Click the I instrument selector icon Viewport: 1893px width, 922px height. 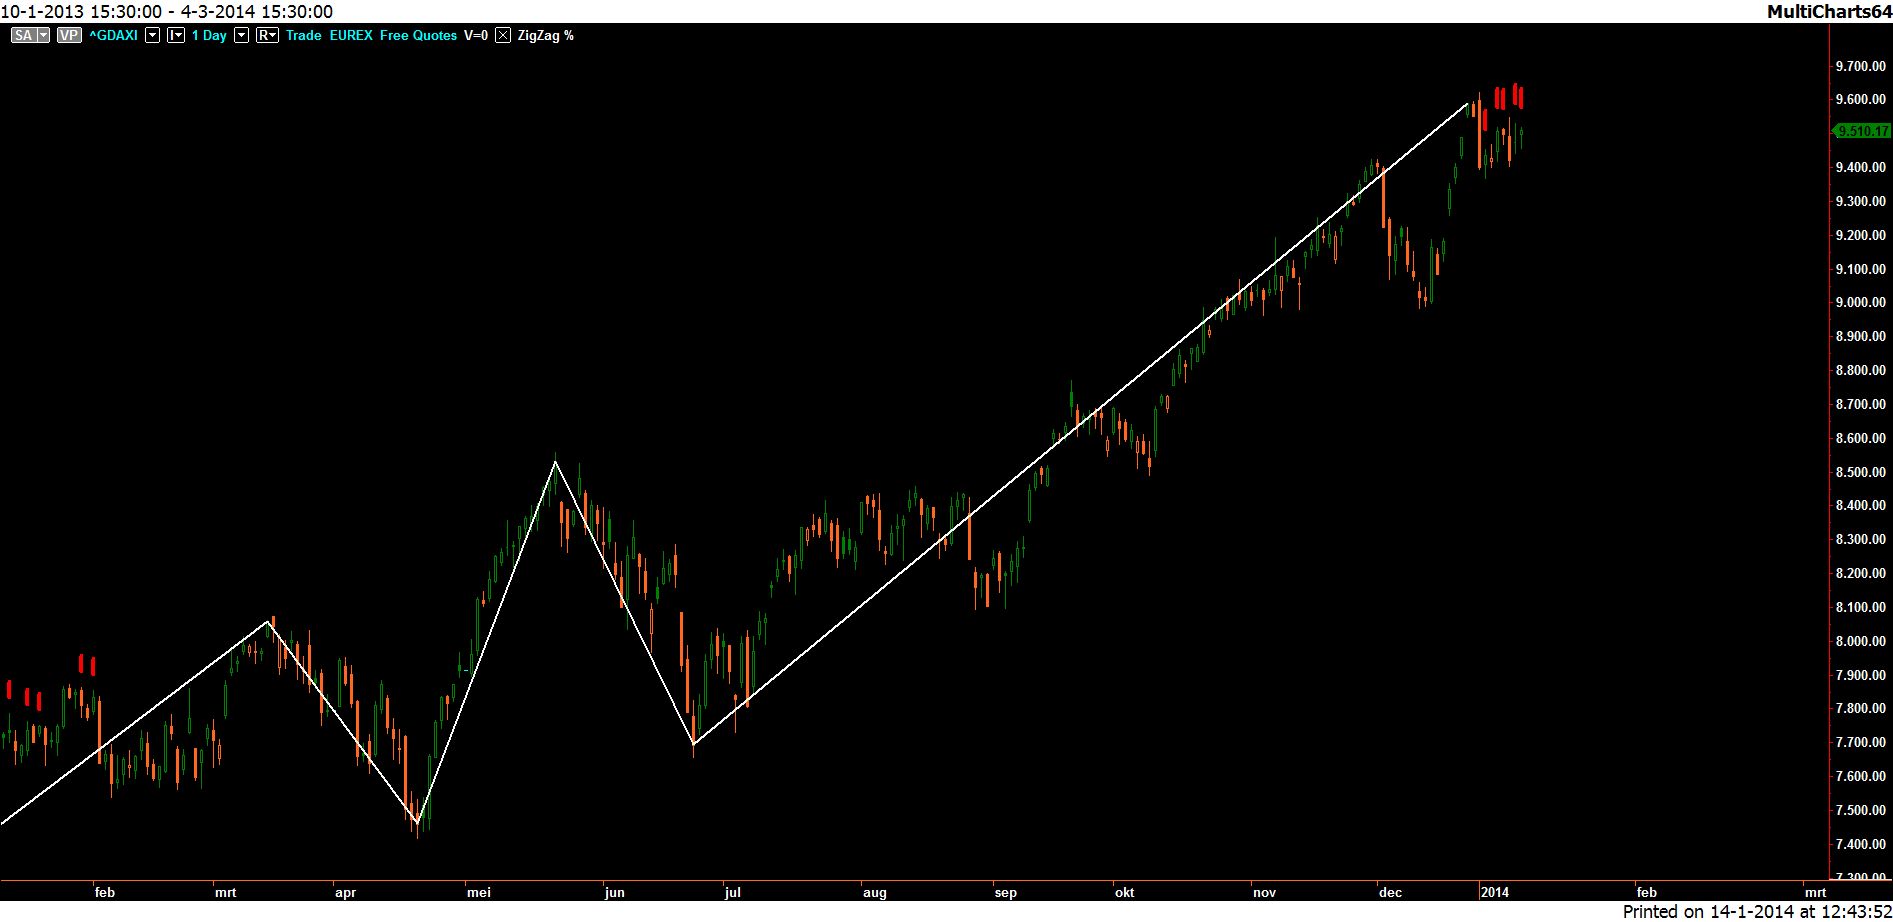click(175, 35)
